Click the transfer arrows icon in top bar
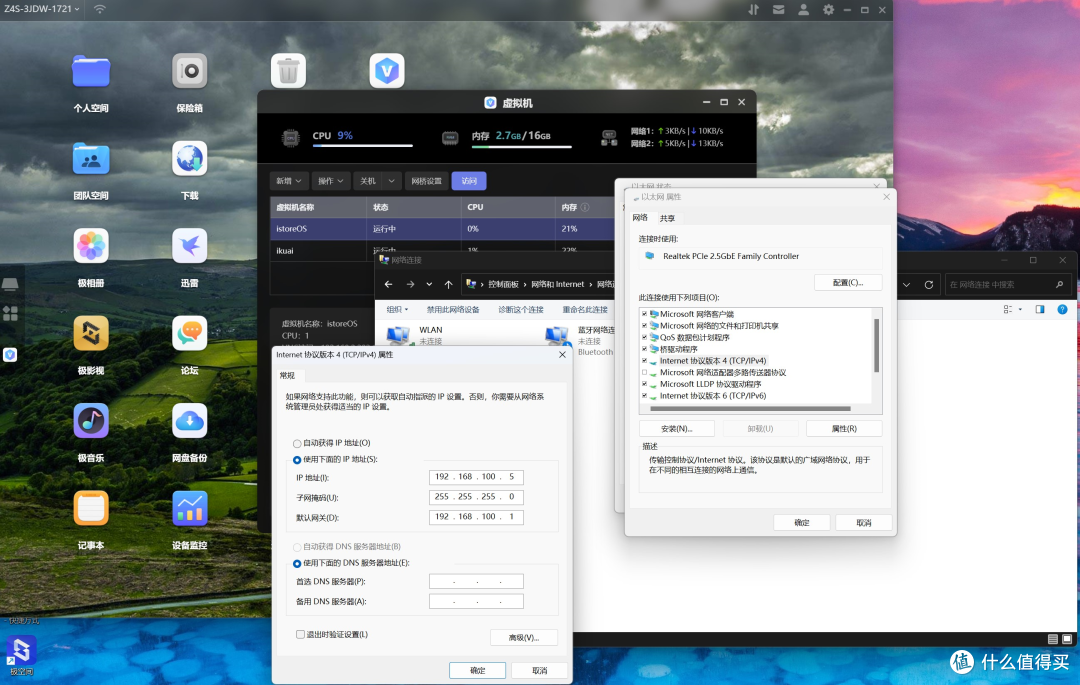This screenshot has width=1080, height=685. pos(754,10)
